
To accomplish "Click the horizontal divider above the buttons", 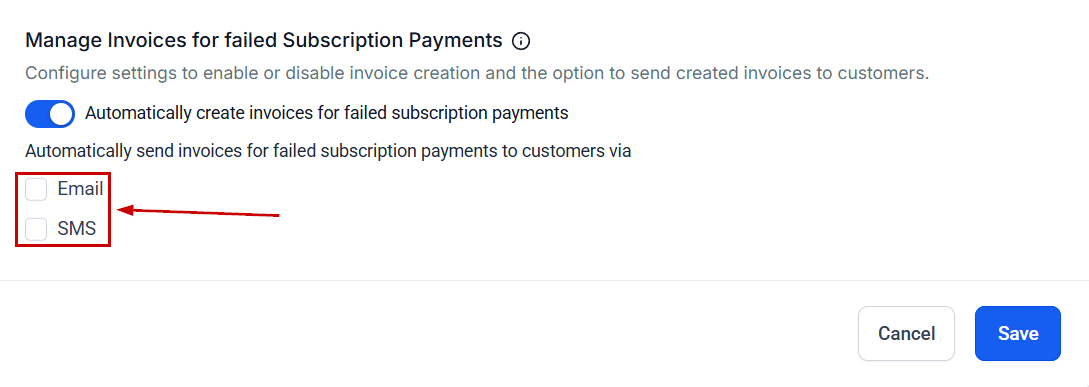I will pyautogui.click(x=544, y=281).
